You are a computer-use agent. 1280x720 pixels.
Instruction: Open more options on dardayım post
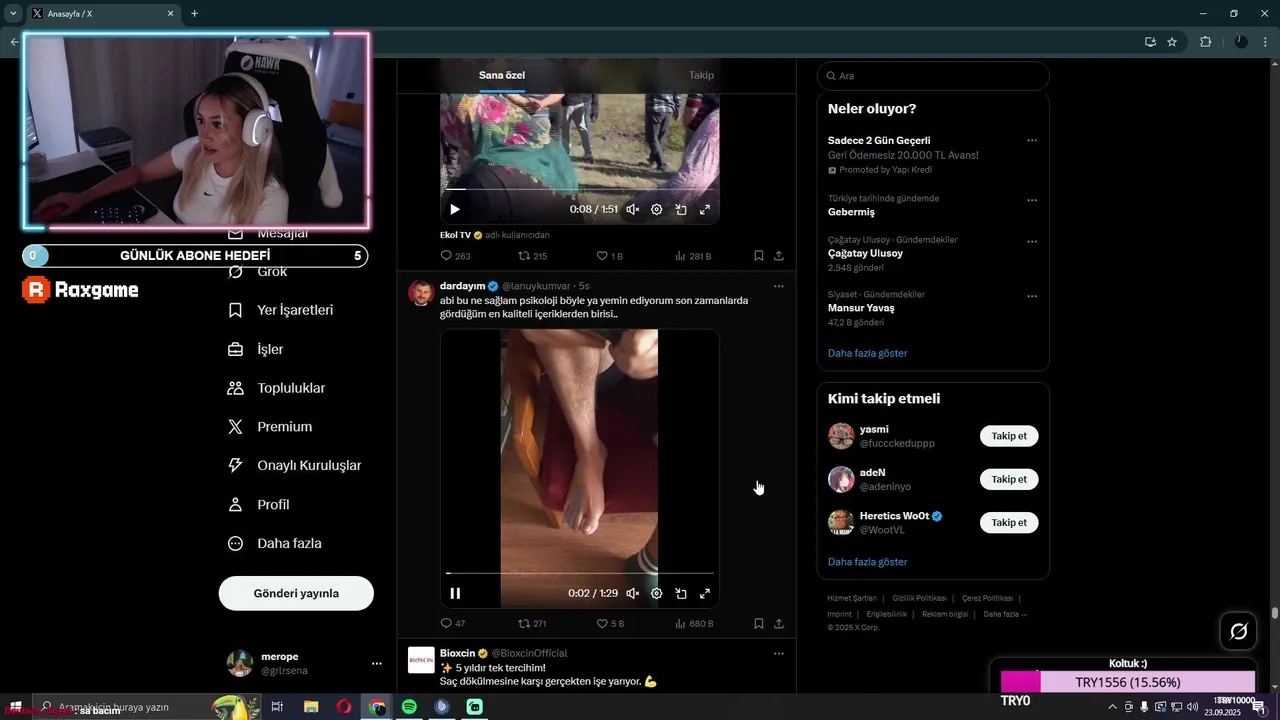click(779, 286)
